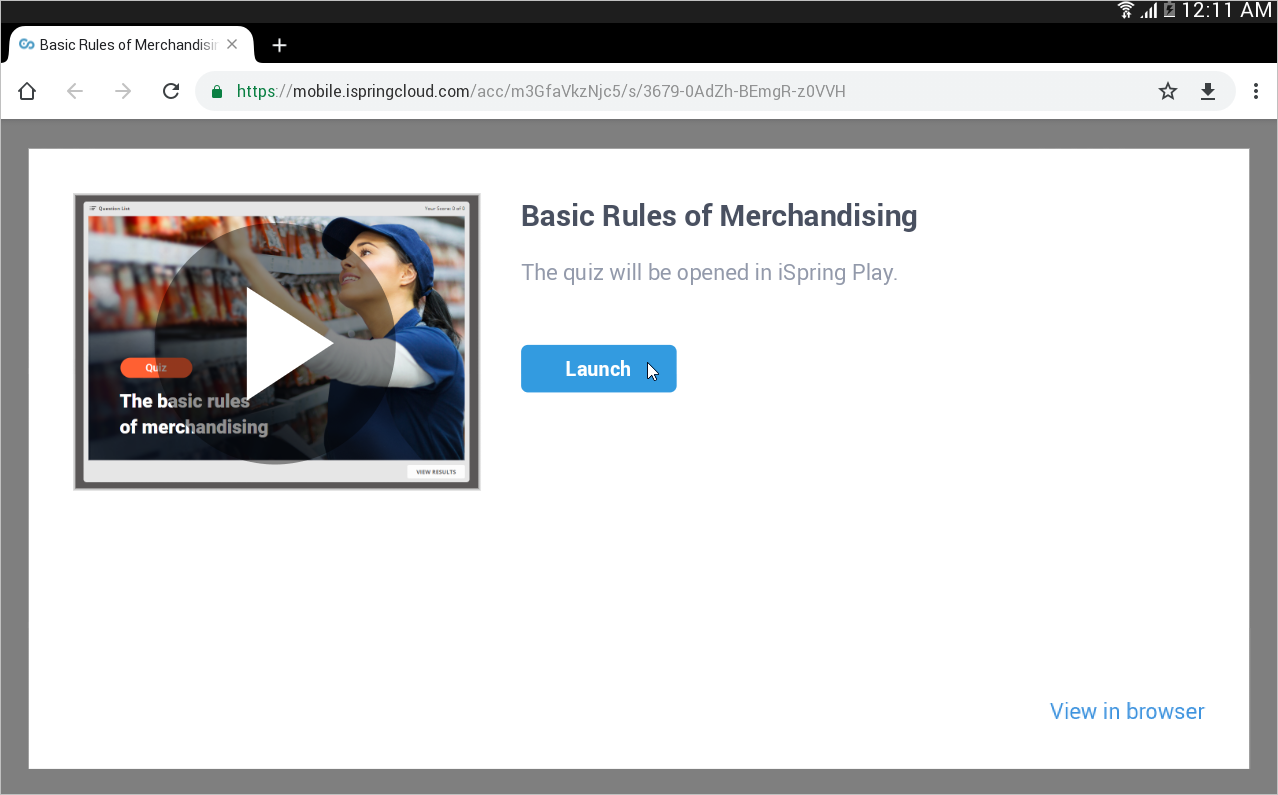1278x795 pixels.
Task: Tap the Wi-Fi status icon
Action: [x=1126, y=10]
